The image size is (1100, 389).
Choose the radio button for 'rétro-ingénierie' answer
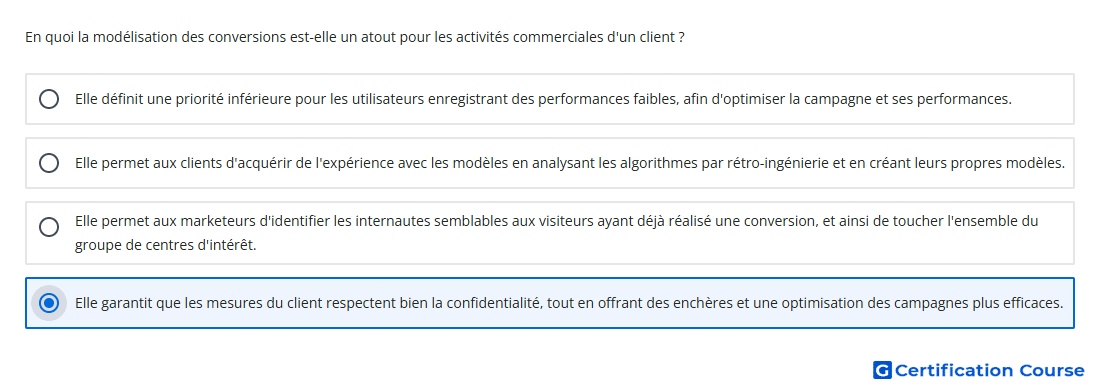(48, 163)
